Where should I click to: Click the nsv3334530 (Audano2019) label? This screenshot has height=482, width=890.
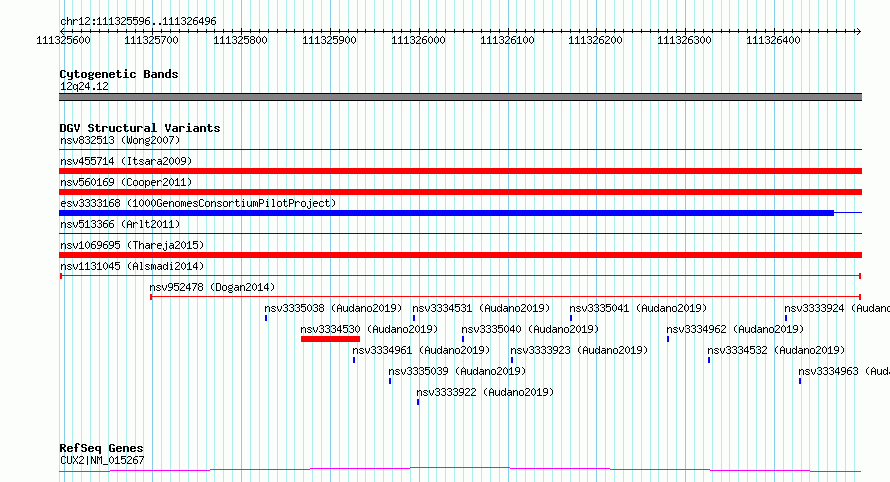[370, 329]
